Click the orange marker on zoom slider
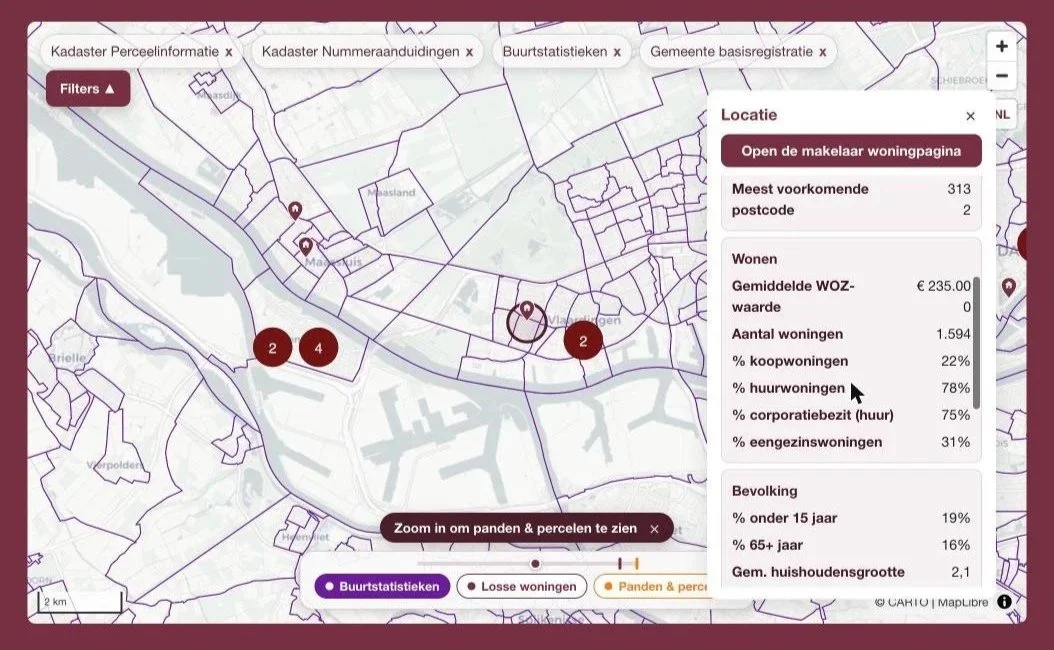 pyautogui.click(x=636, y=563)
